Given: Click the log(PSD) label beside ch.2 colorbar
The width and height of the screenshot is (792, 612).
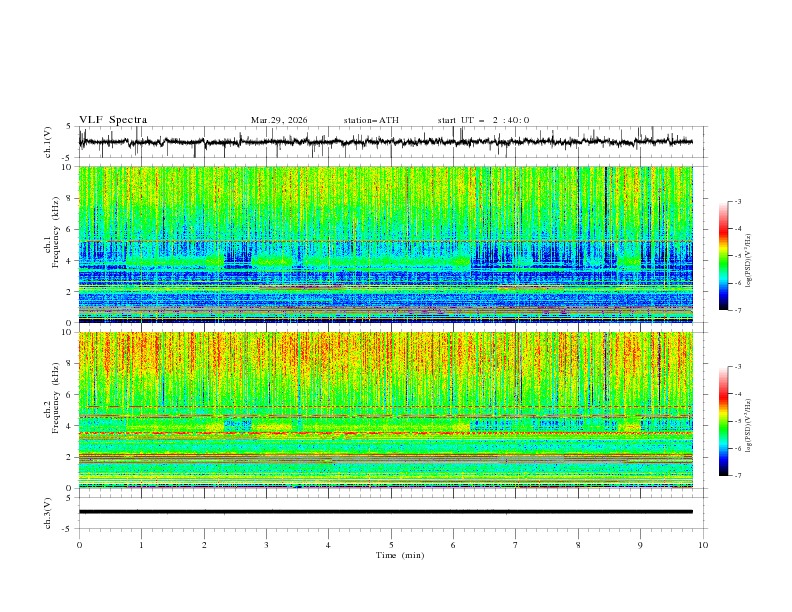Looking at the screenshot, I should point(749,425).
